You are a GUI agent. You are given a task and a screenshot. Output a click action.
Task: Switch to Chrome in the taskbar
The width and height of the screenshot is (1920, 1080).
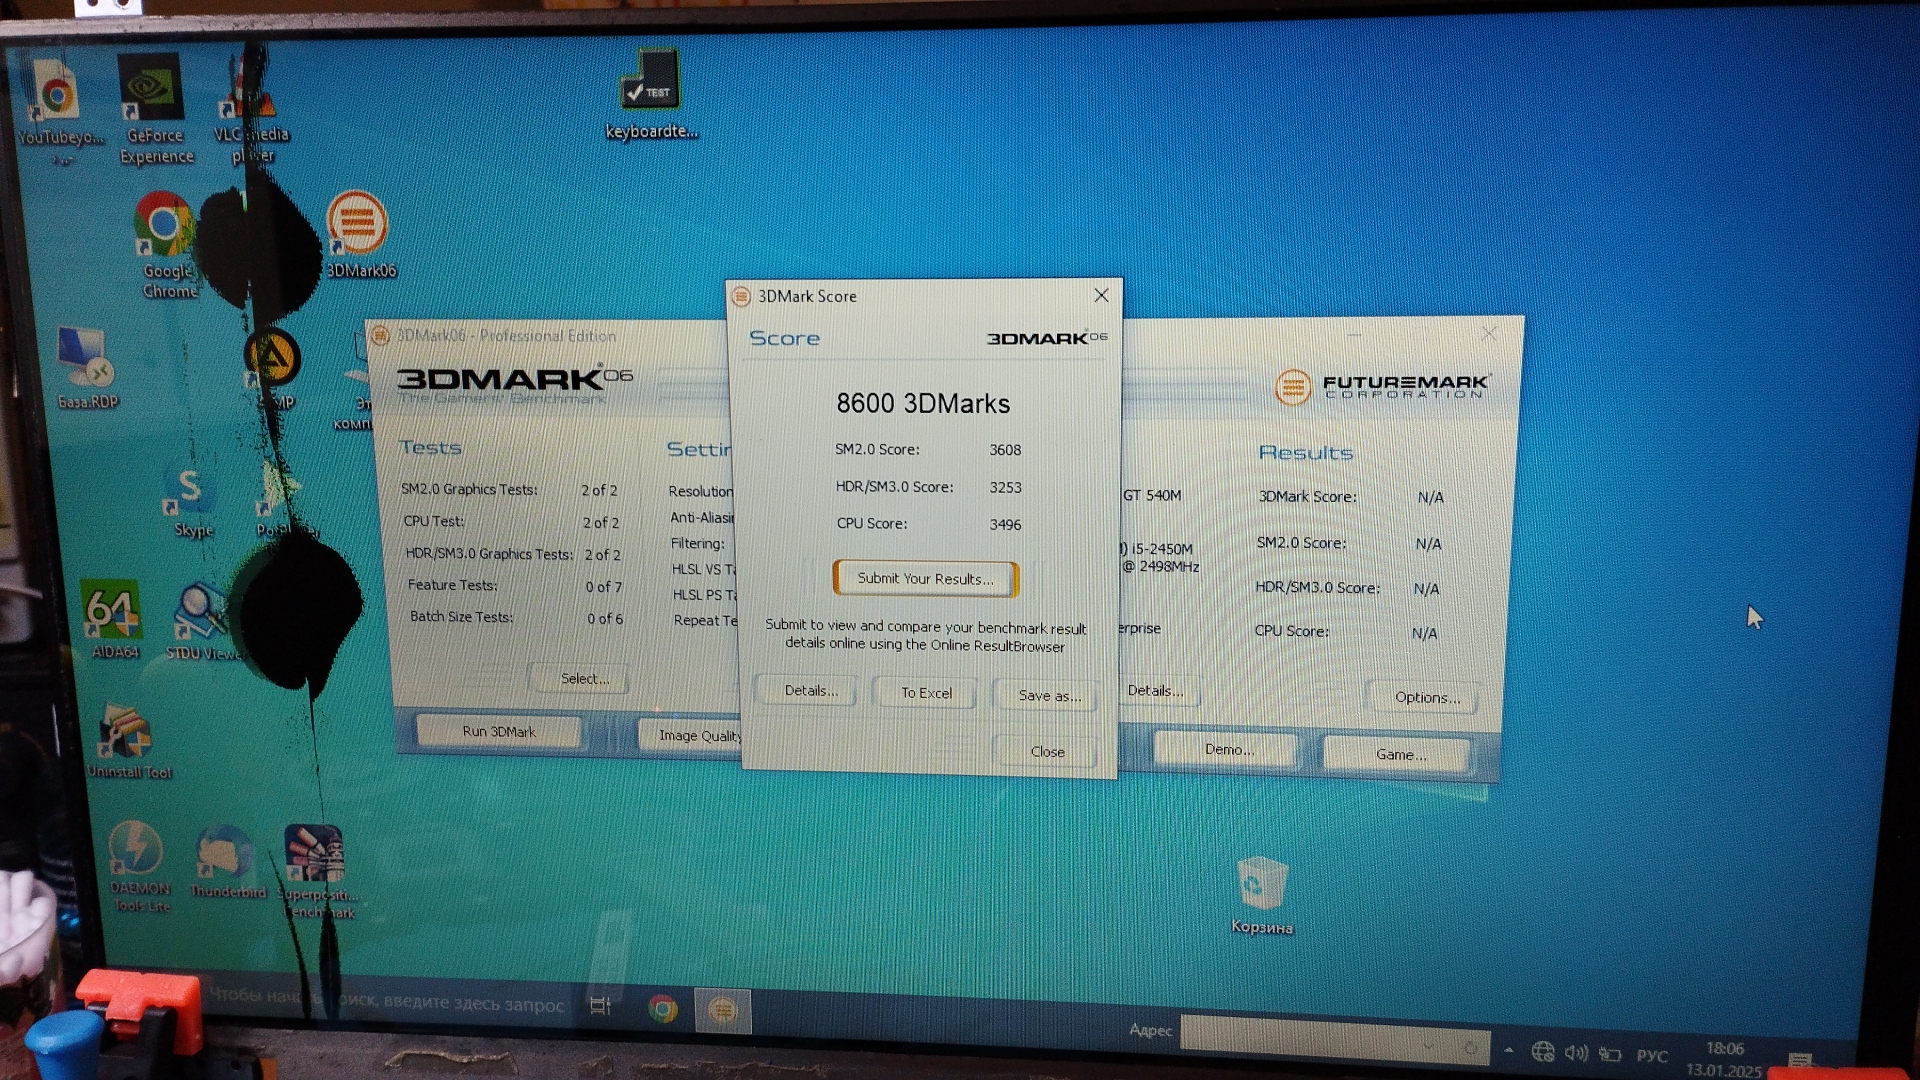[662, 1008]
